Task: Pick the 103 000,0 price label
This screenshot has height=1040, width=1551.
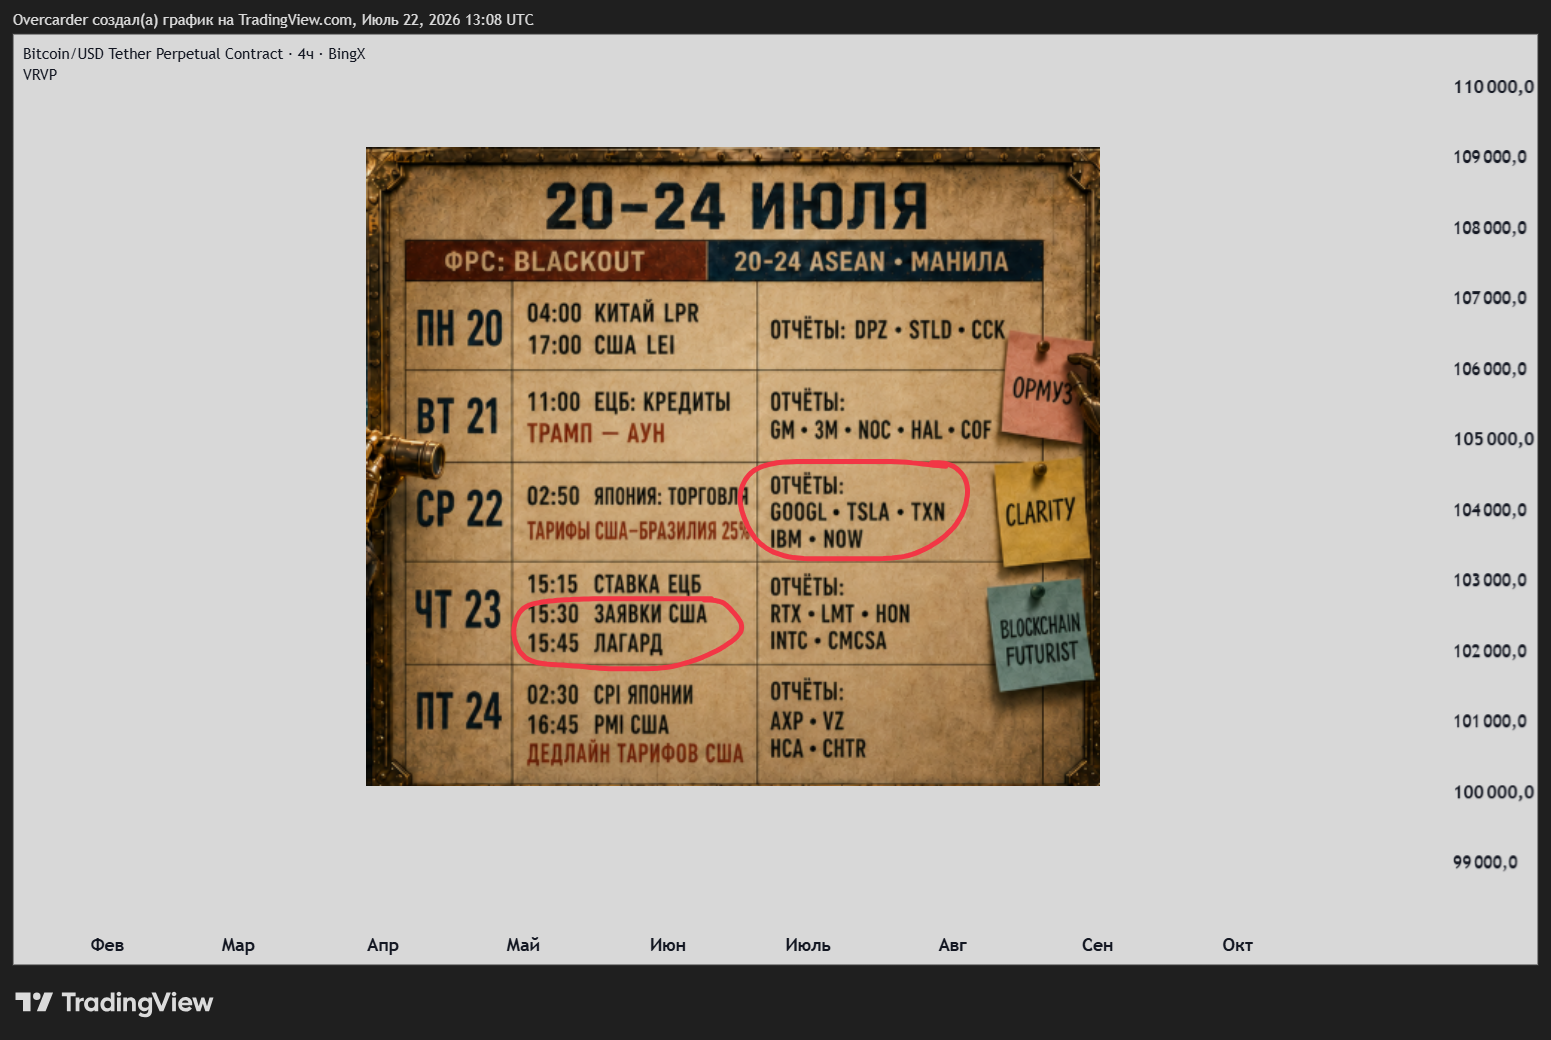Action: click(x=1490, y=580)
